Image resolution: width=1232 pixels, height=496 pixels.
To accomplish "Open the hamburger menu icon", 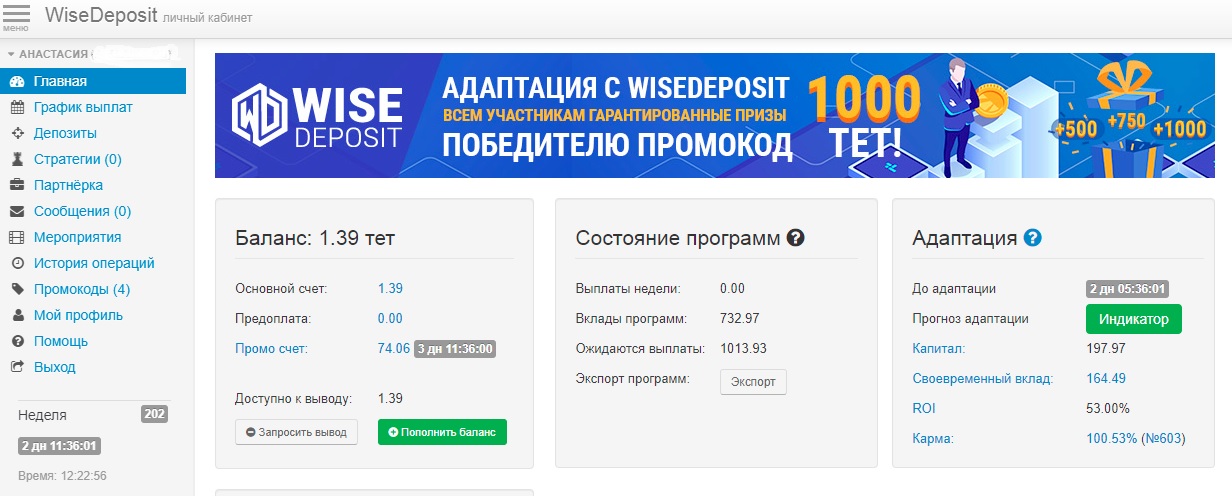I will [x=17, y=16].
